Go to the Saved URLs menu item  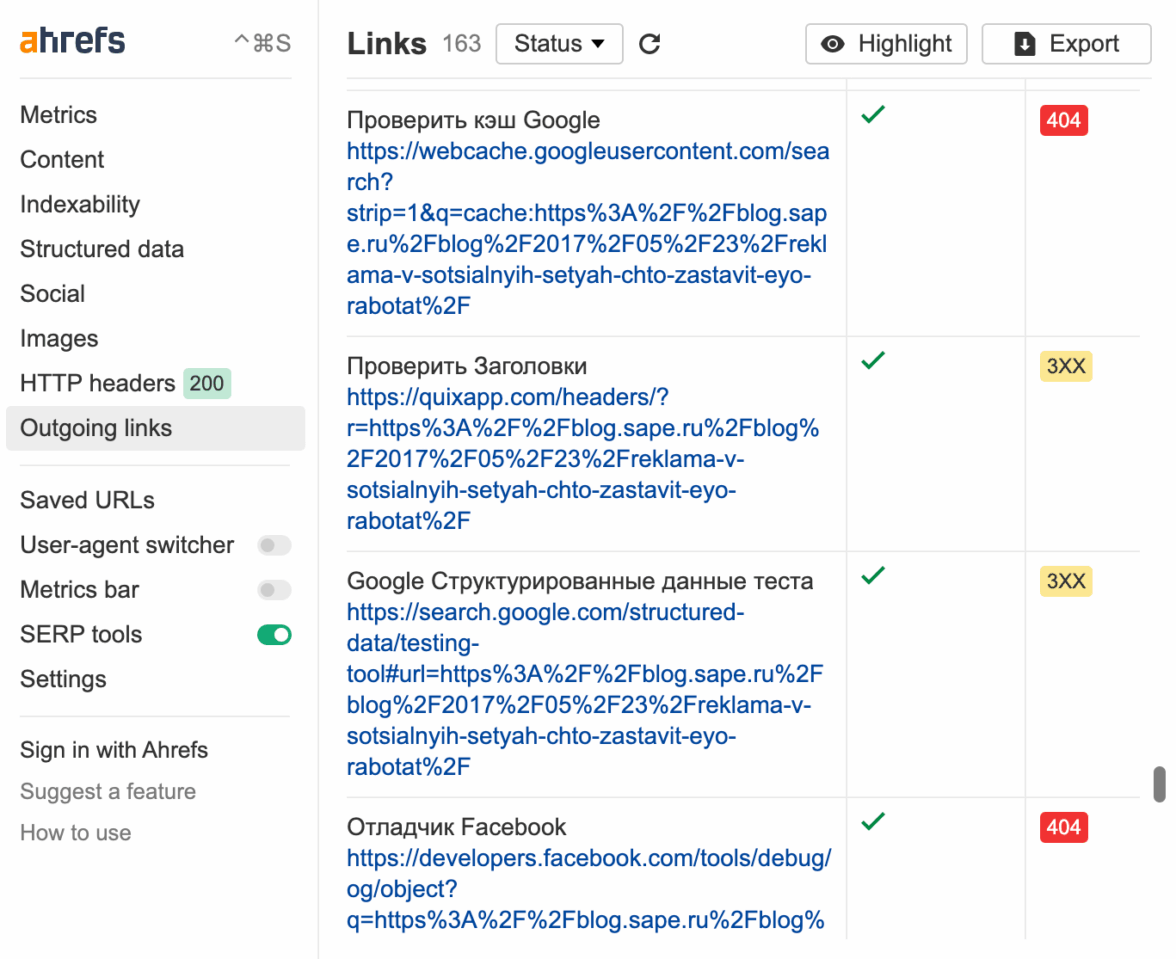(x=87, y=500)
